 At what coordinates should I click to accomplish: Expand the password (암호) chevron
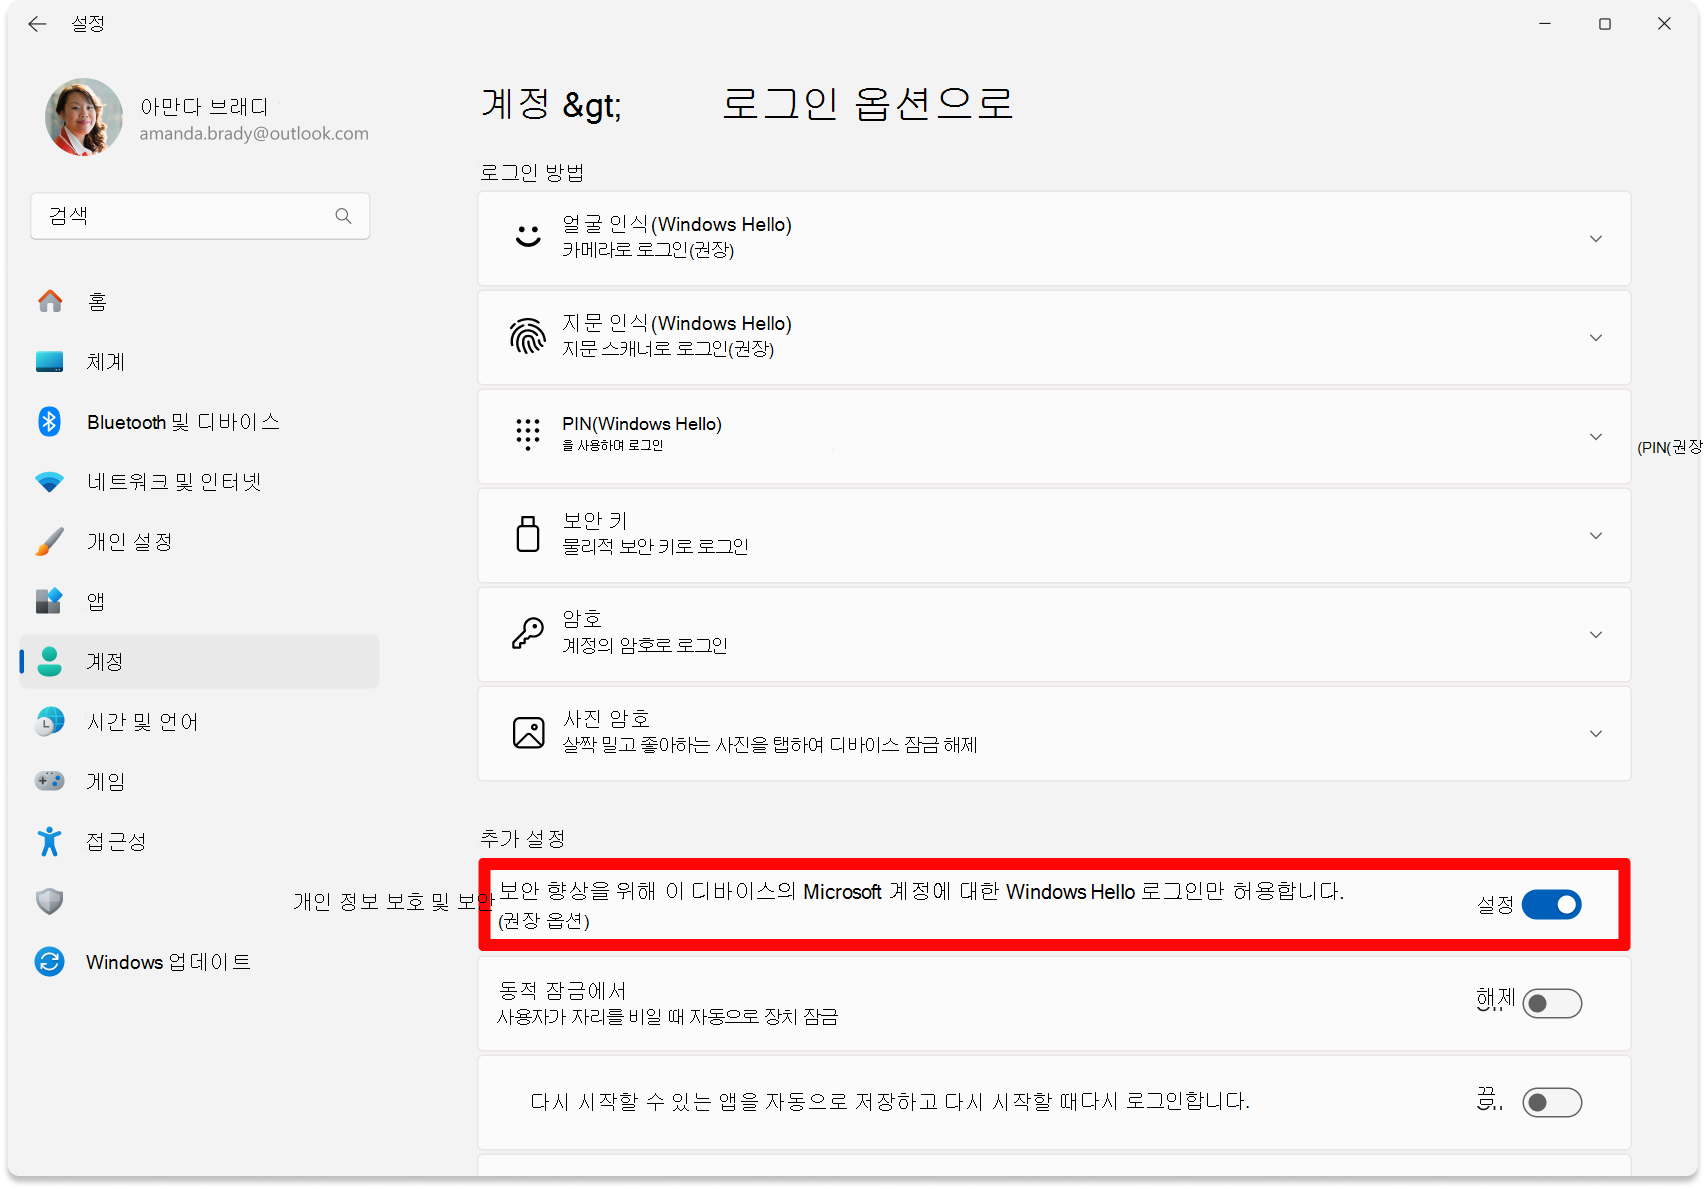click(1596, 634)
